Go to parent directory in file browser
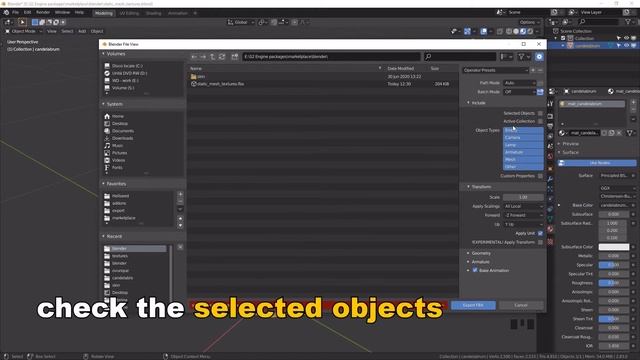Viewport: 640px width, 360px height. [213, 57]
